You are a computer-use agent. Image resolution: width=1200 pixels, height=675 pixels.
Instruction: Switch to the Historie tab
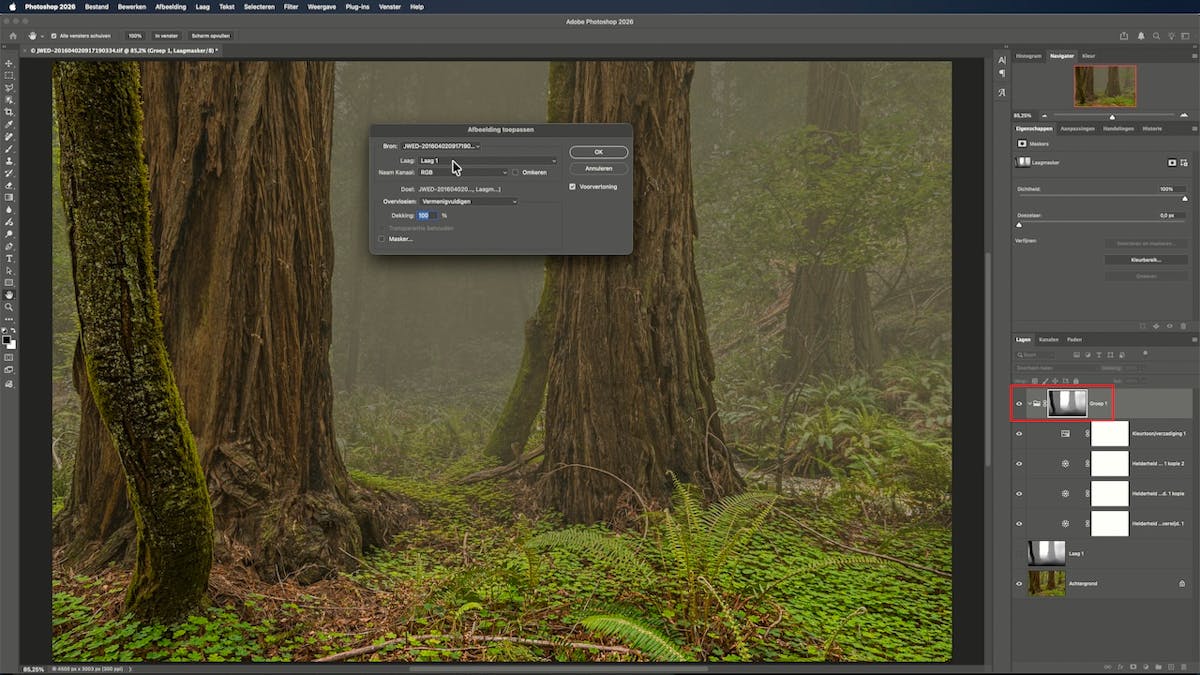pyautogui.click(x=1153, y=129)
